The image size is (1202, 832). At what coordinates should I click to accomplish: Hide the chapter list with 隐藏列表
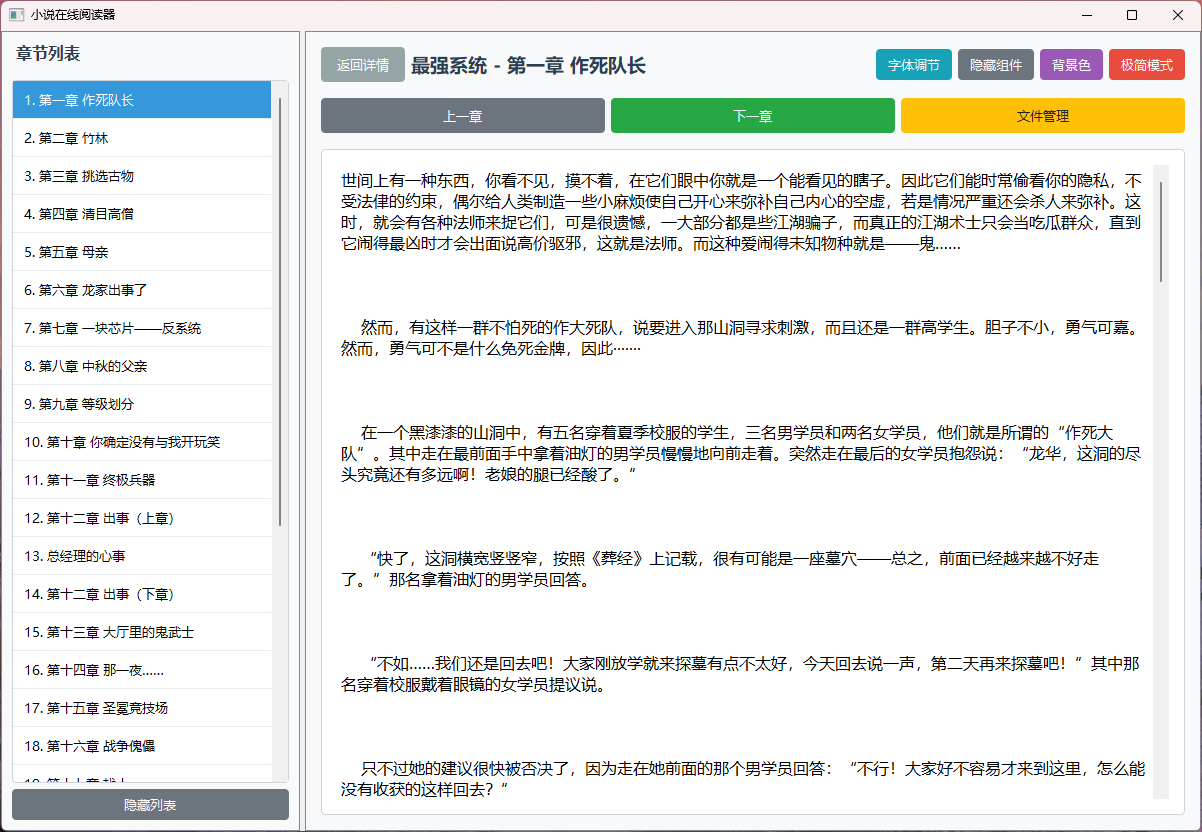[x=150, y=805]
